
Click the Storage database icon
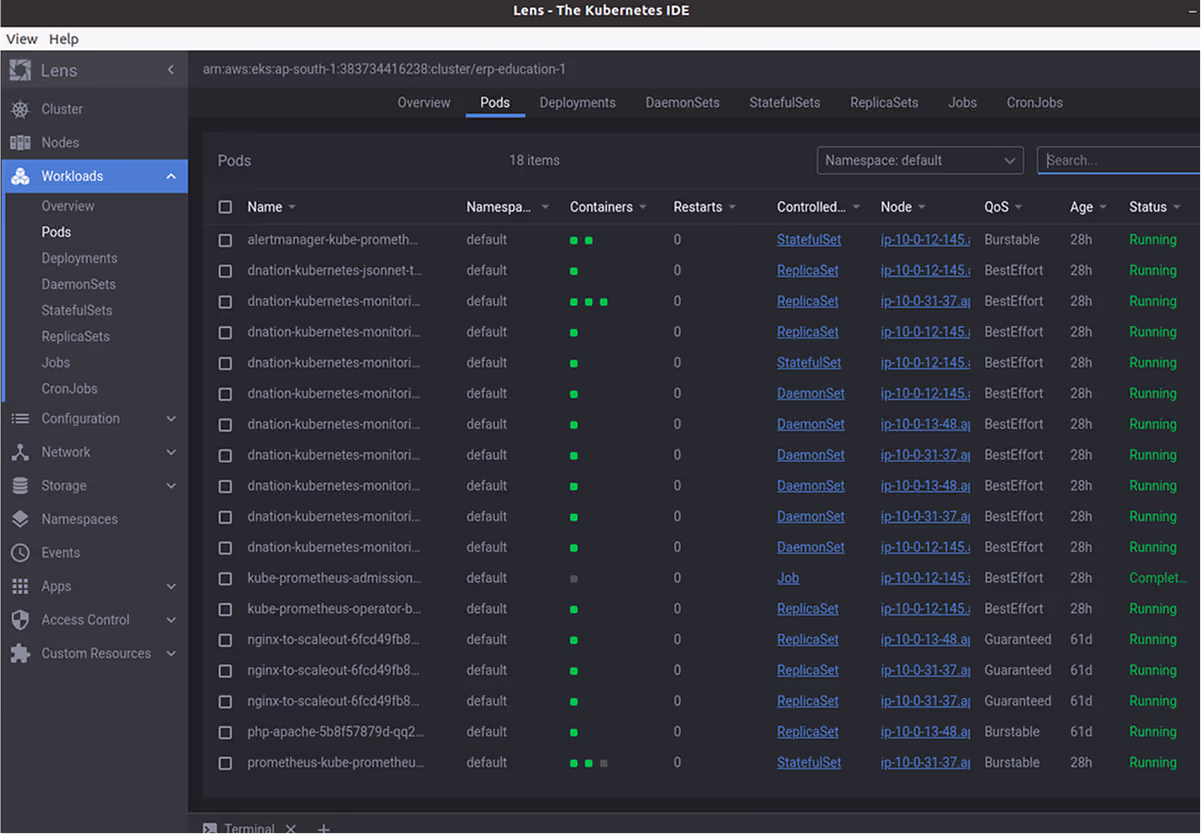tap(20, 486)
